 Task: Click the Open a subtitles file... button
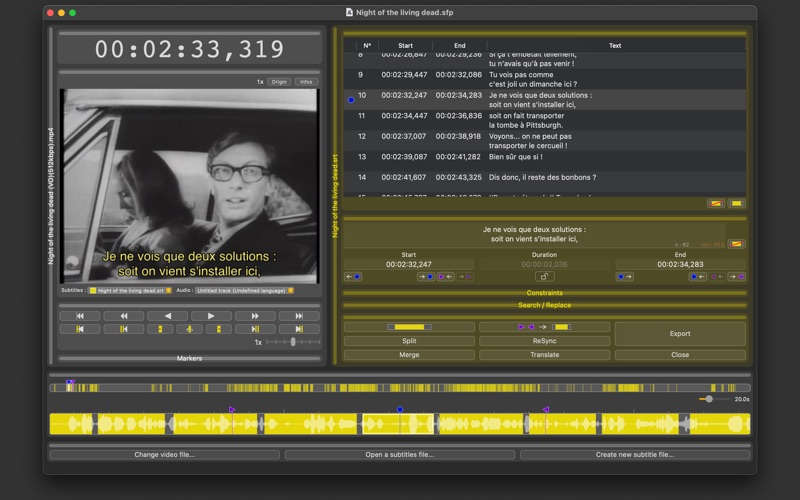tap(399, 455)
